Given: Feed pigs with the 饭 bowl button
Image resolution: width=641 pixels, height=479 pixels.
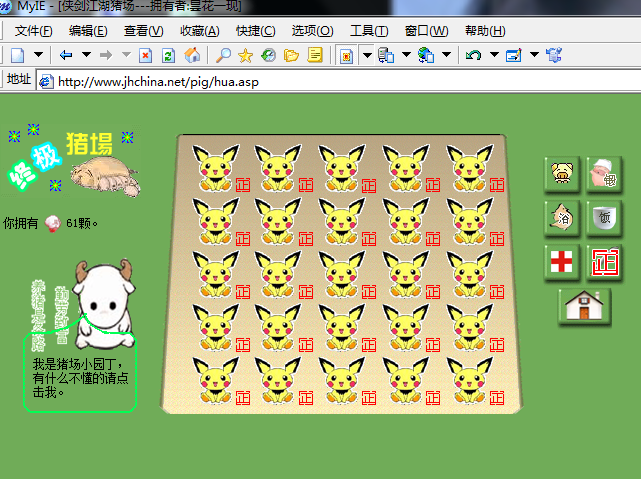Looking at the screenshot, I should tap(604, 217).
